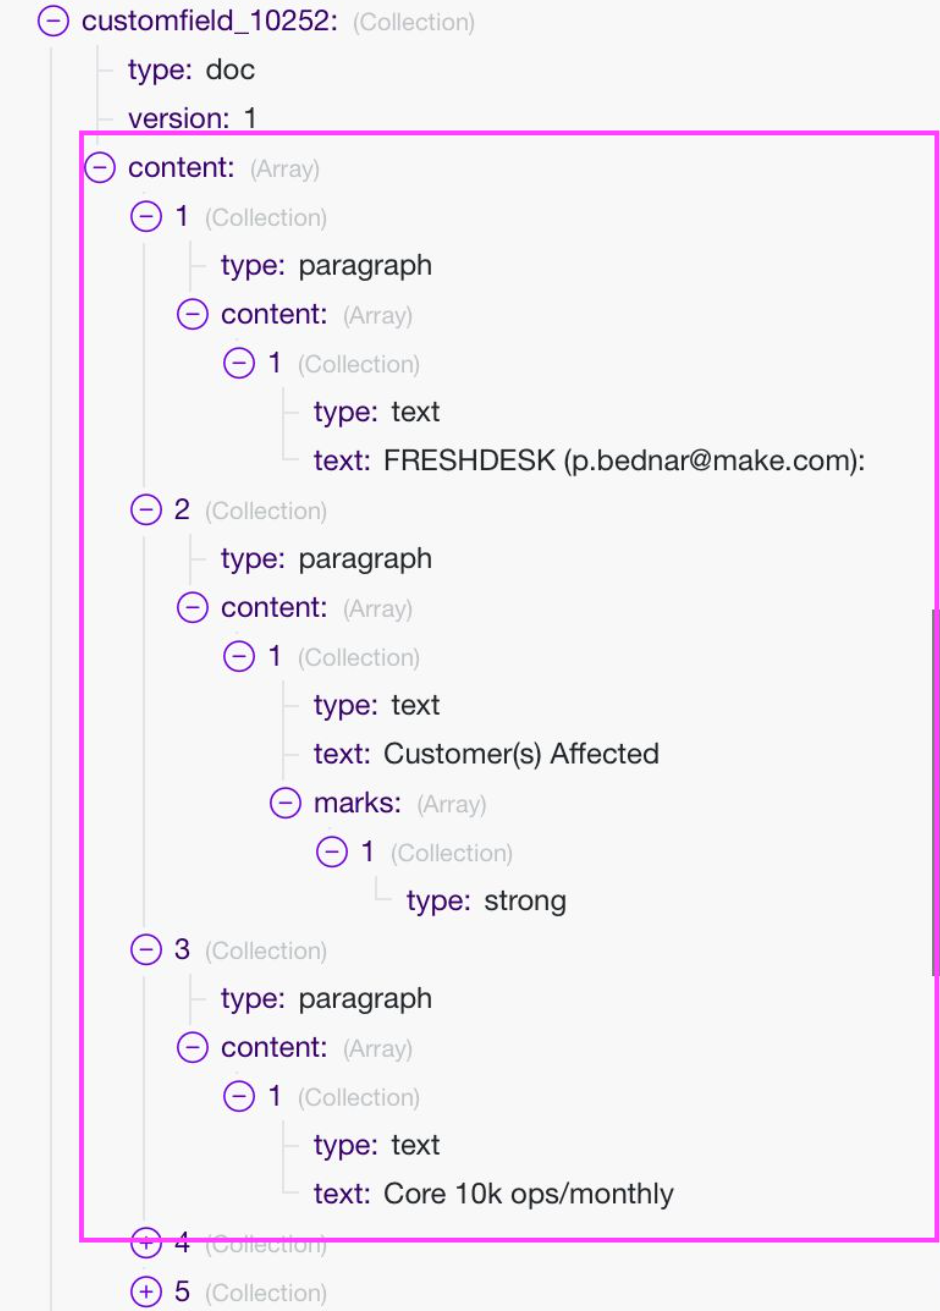The image size is (940, 1311).
Task: Collapse collection 3 paragraph node
Action: [x=146, y=949]
